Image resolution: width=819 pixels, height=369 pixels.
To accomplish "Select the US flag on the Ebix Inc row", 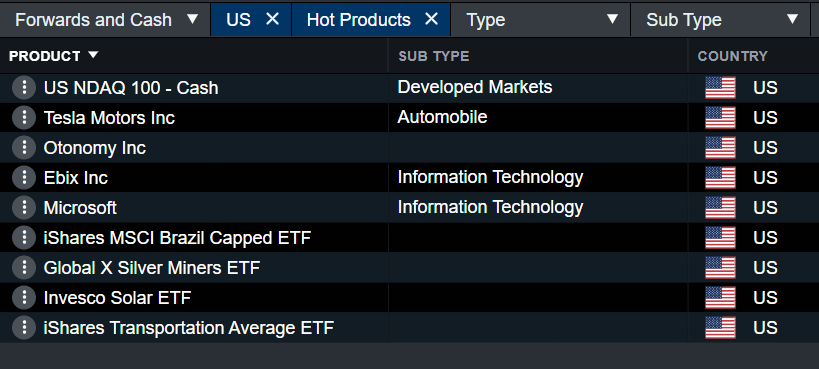I will coord(720,178).
